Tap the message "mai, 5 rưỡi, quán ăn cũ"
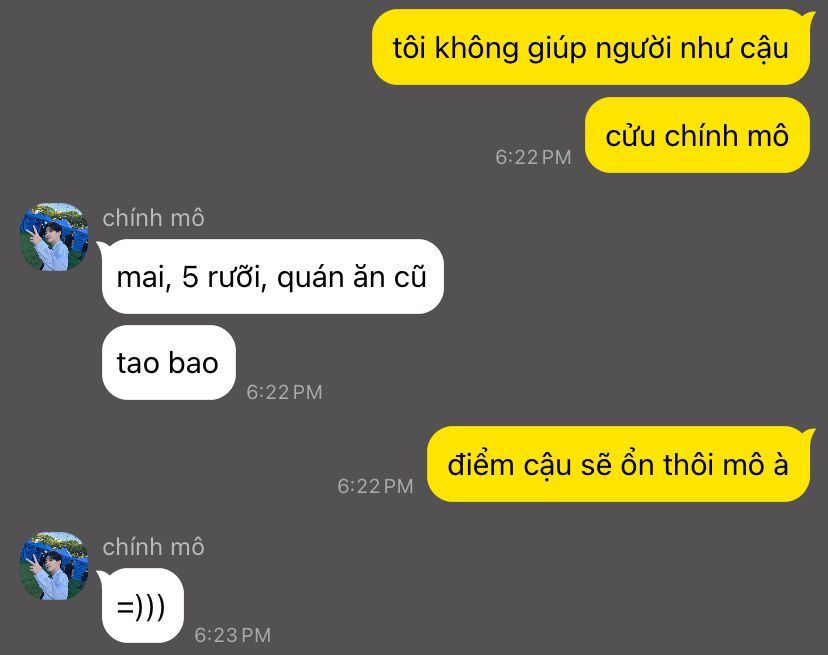The width and height of the screenshot is (828, 655). 272,276
